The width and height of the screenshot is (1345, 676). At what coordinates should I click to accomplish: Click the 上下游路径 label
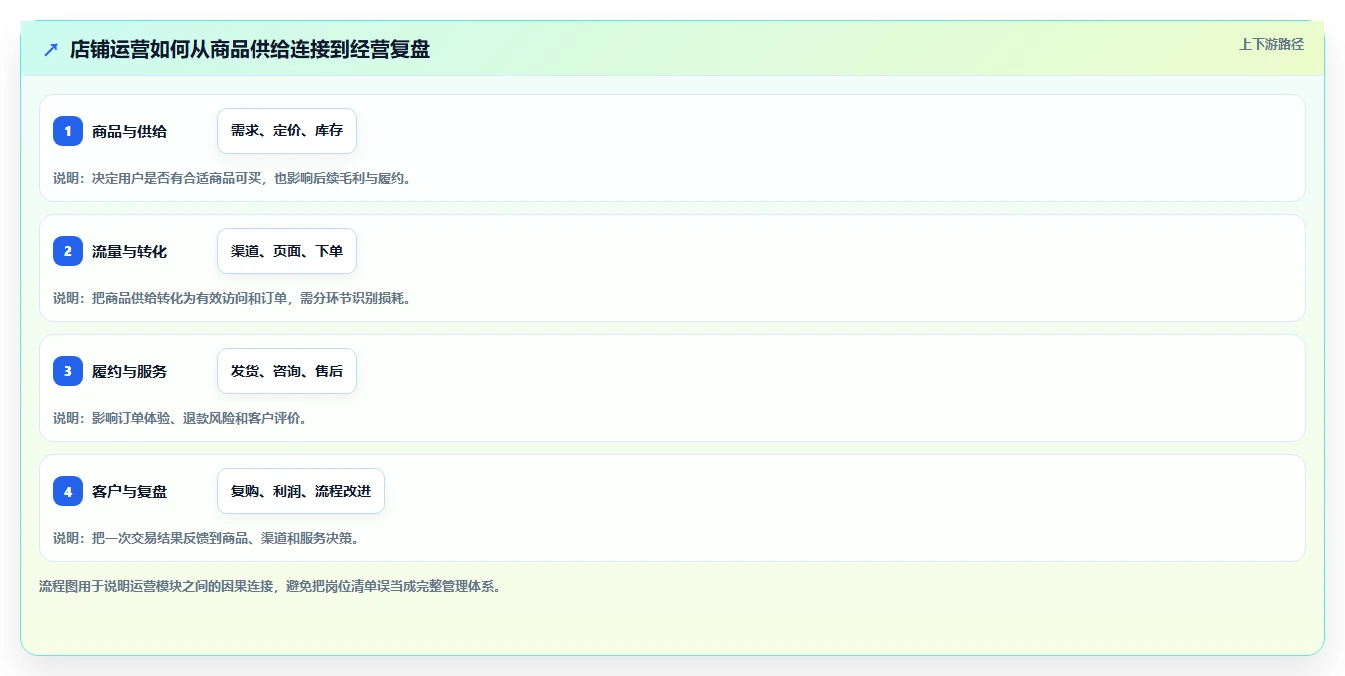(x=1271, y=44)
